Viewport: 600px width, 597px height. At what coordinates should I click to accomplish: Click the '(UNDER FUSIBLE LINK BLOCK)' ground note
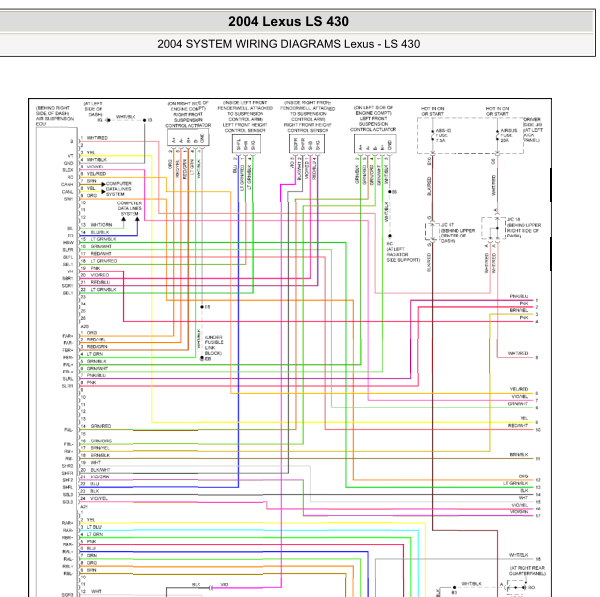[214, 345]
